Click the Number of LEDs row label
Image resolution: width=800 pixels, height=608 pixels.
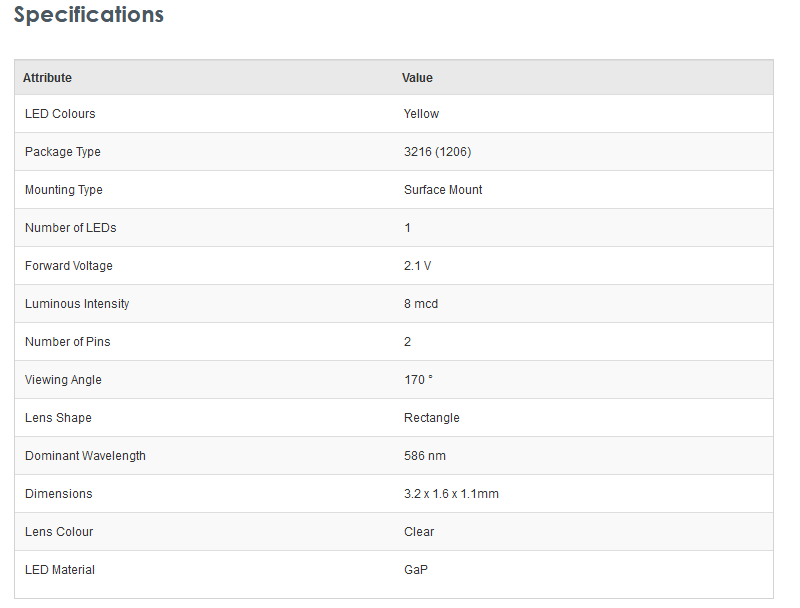70,228
